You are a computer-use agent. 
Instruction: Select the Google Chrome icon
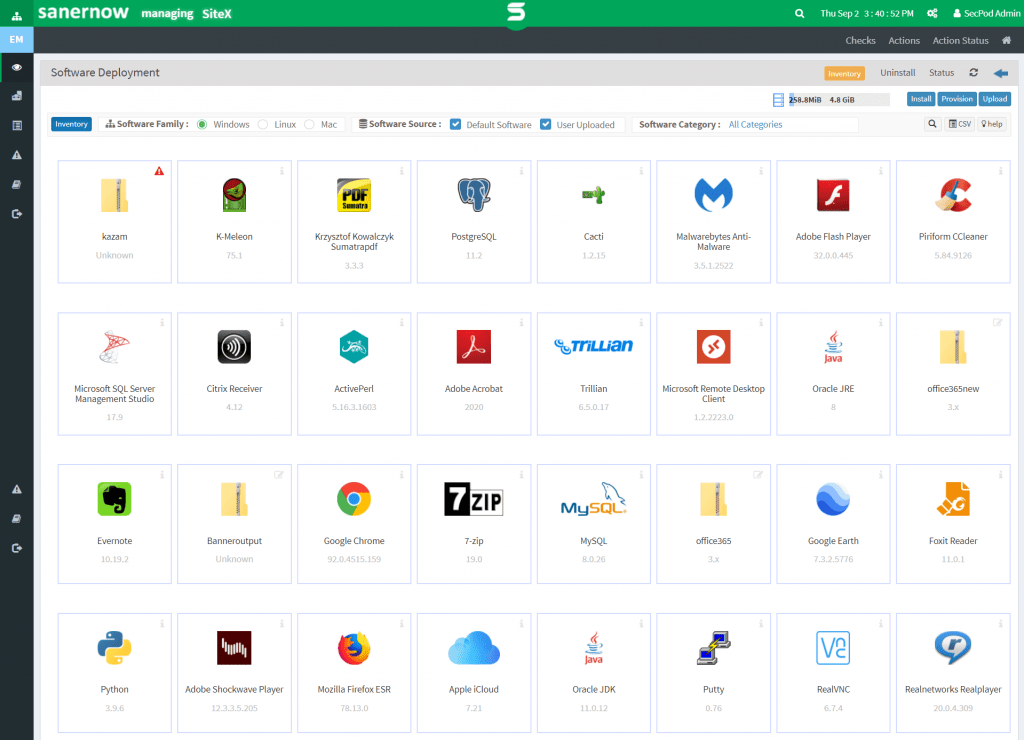click(354, 499)
